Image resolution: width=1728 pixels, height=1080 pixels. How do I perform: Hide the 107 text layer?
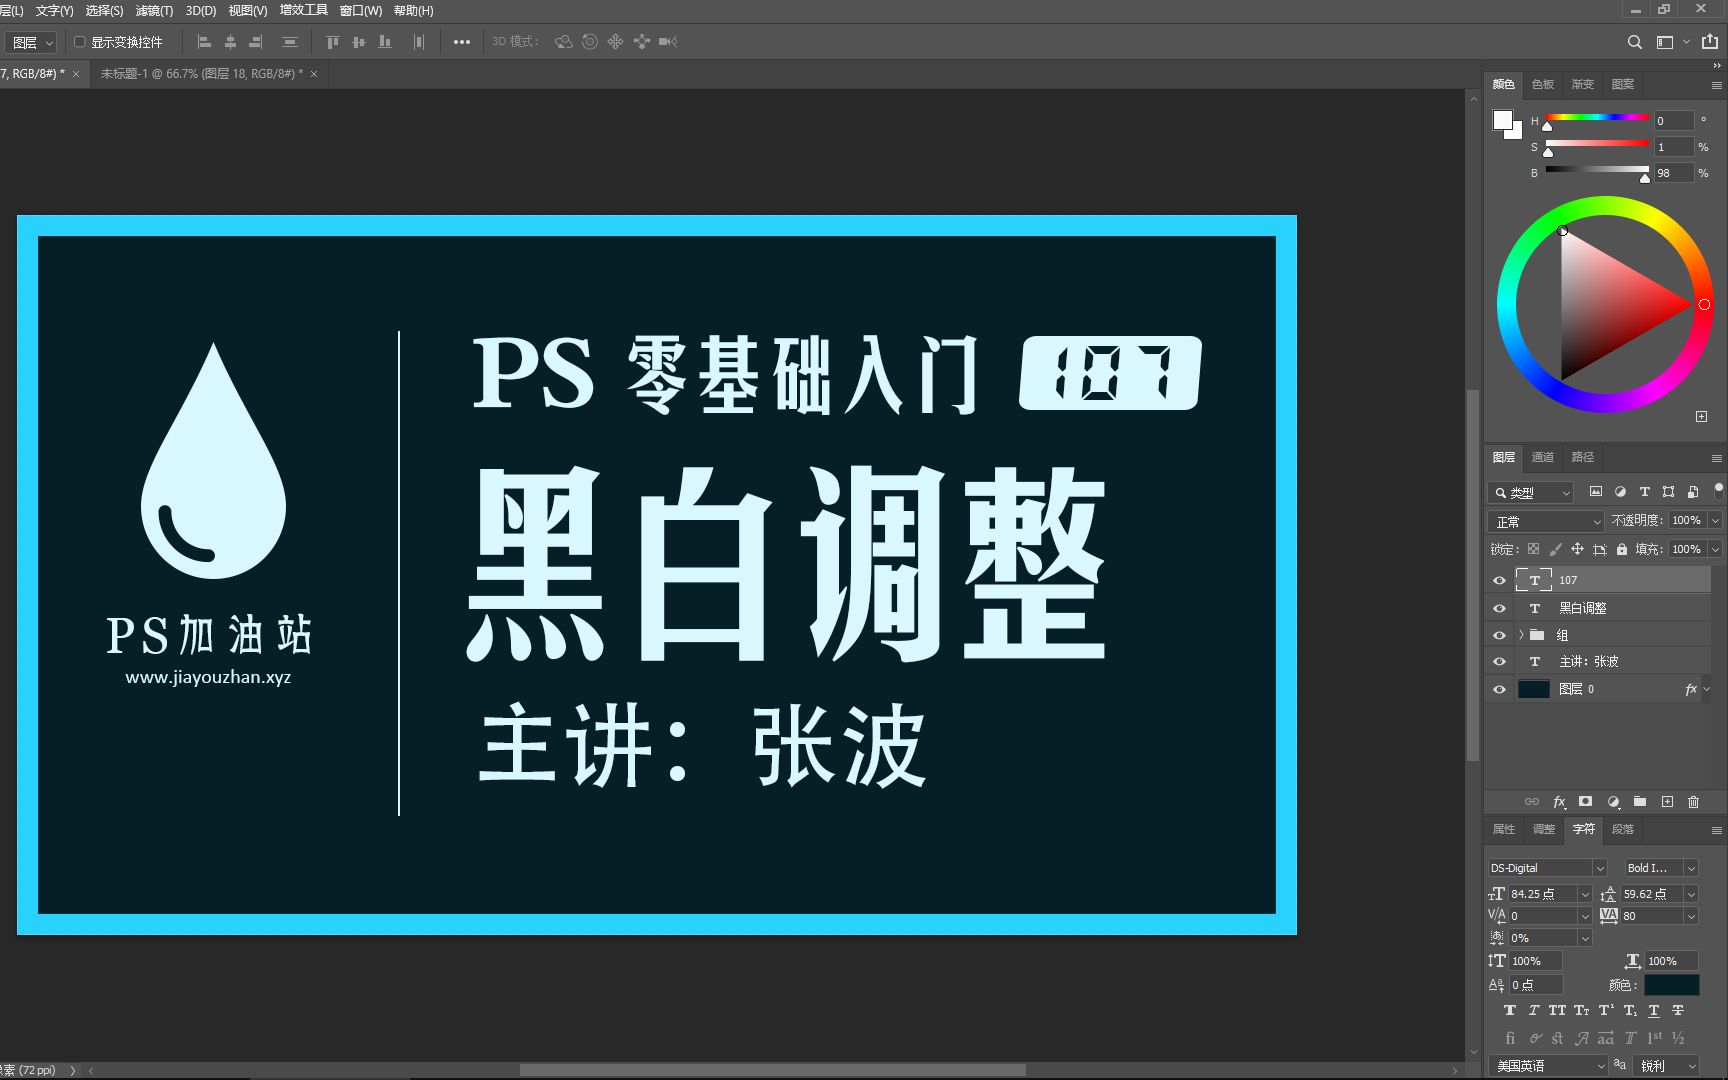point(1499,580)
